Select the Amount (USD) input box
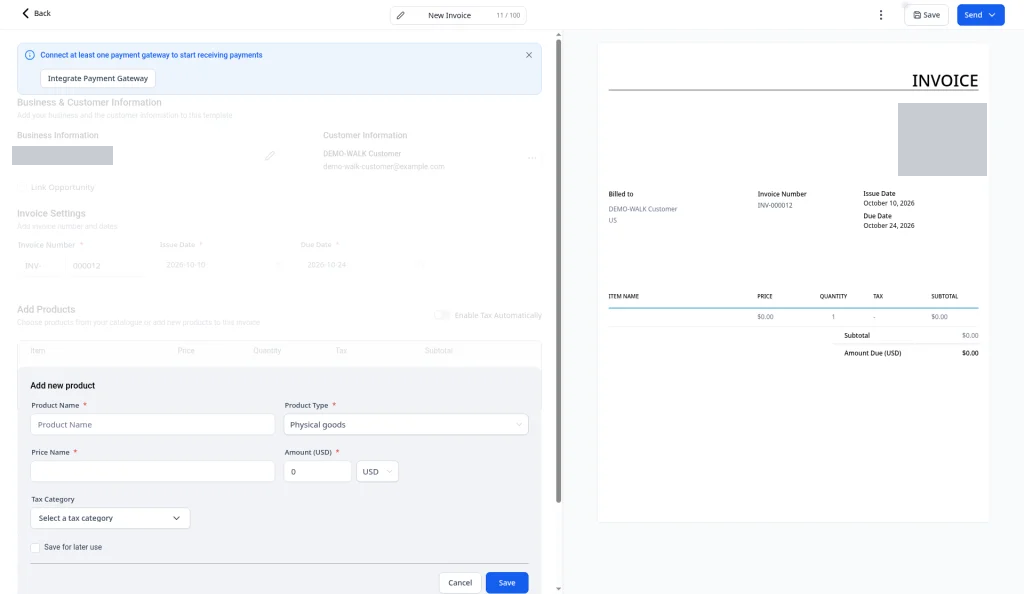Image resolution: width=1024 pixels, height=594 pixels. click(317, 472)
